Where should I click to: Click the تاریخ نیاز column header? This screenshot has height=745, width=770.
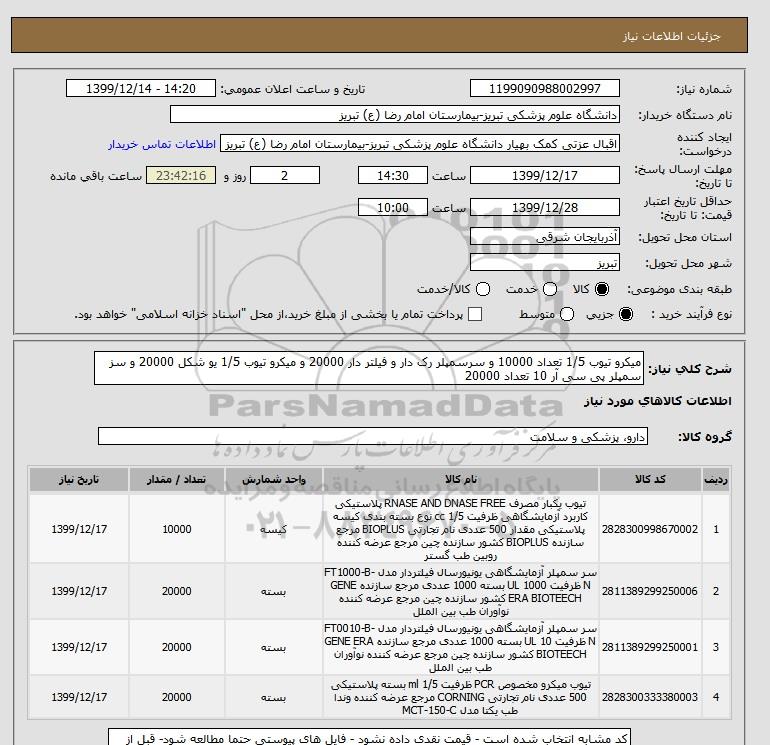point(79,479)
